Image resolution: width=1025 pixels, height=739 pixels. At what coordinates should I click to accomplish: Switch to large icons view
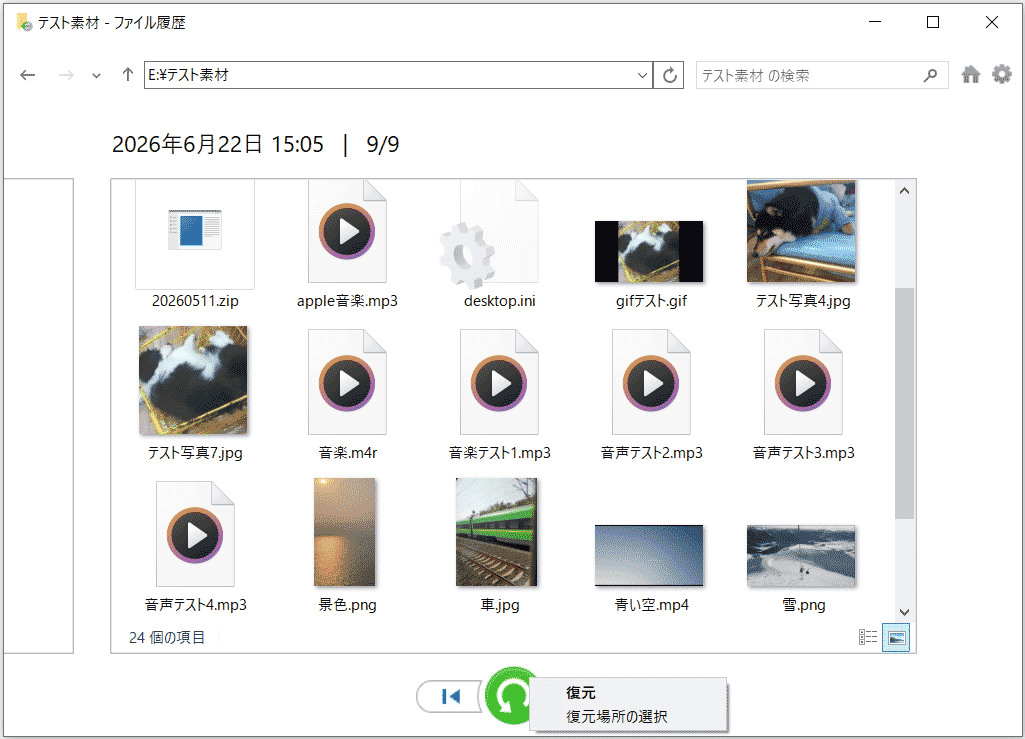tap(896, 637)
